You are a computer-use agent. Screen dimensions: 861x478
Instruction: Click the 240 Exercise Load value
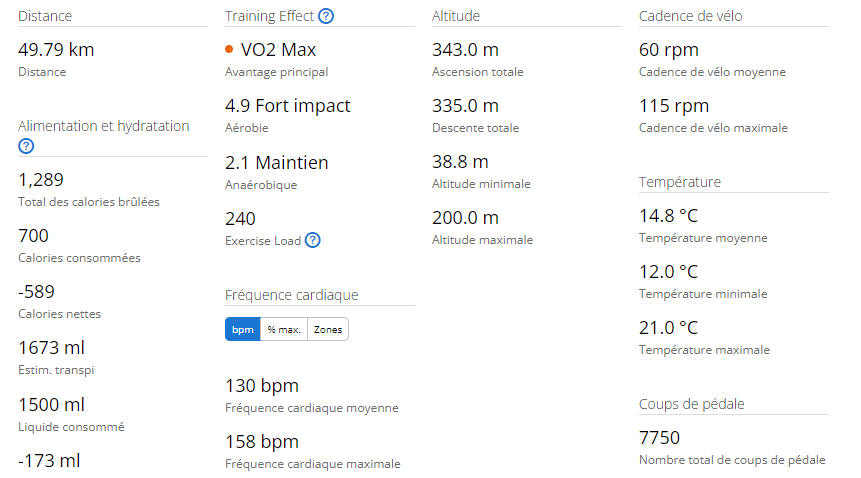(241, 219)
